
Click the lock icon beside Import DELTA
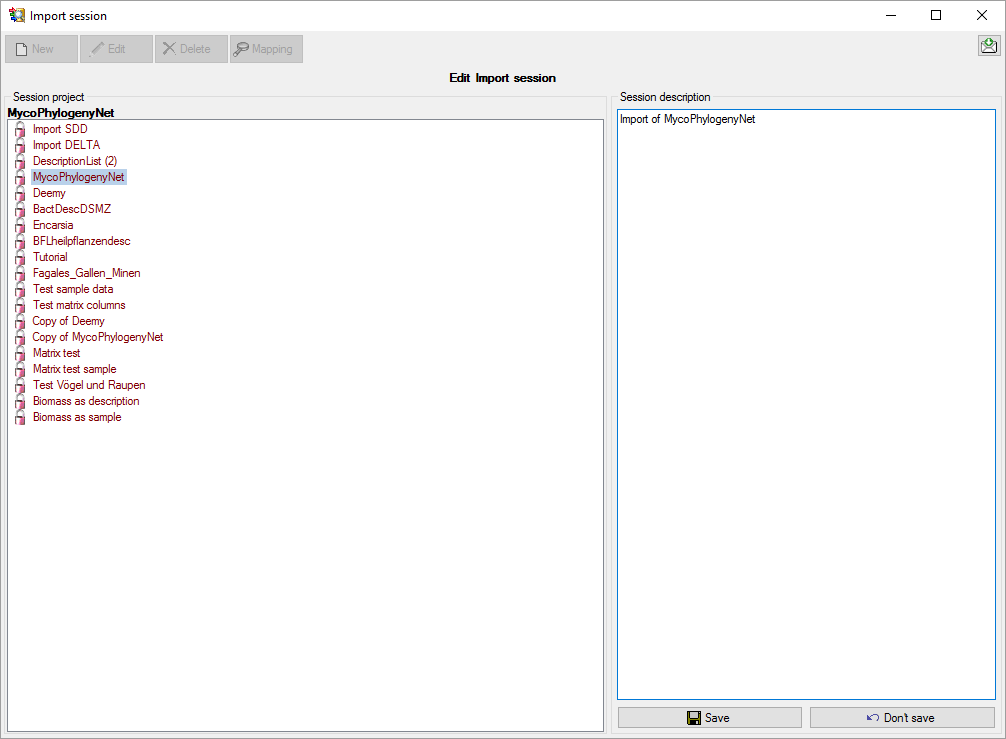coord(20,146)
